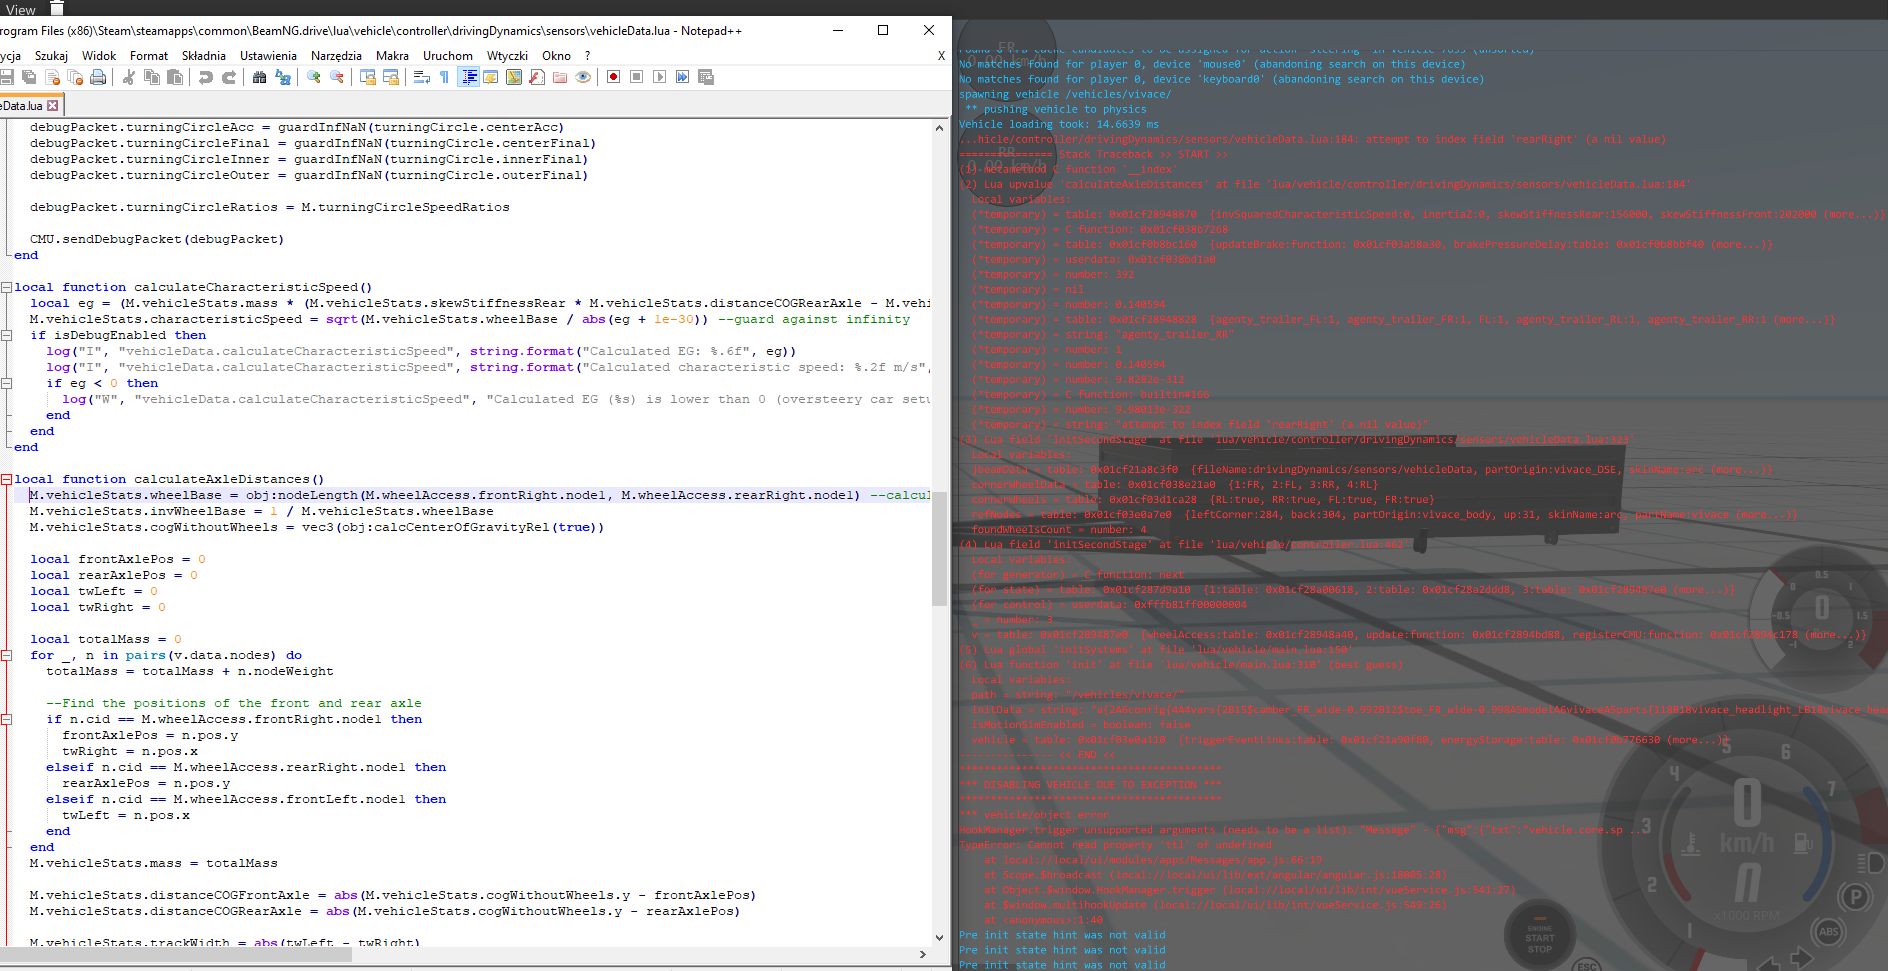Close the Data.lua tab with its red X
Screen dimensions: 1888x971
pyautogui.click(x=53, y=106)
